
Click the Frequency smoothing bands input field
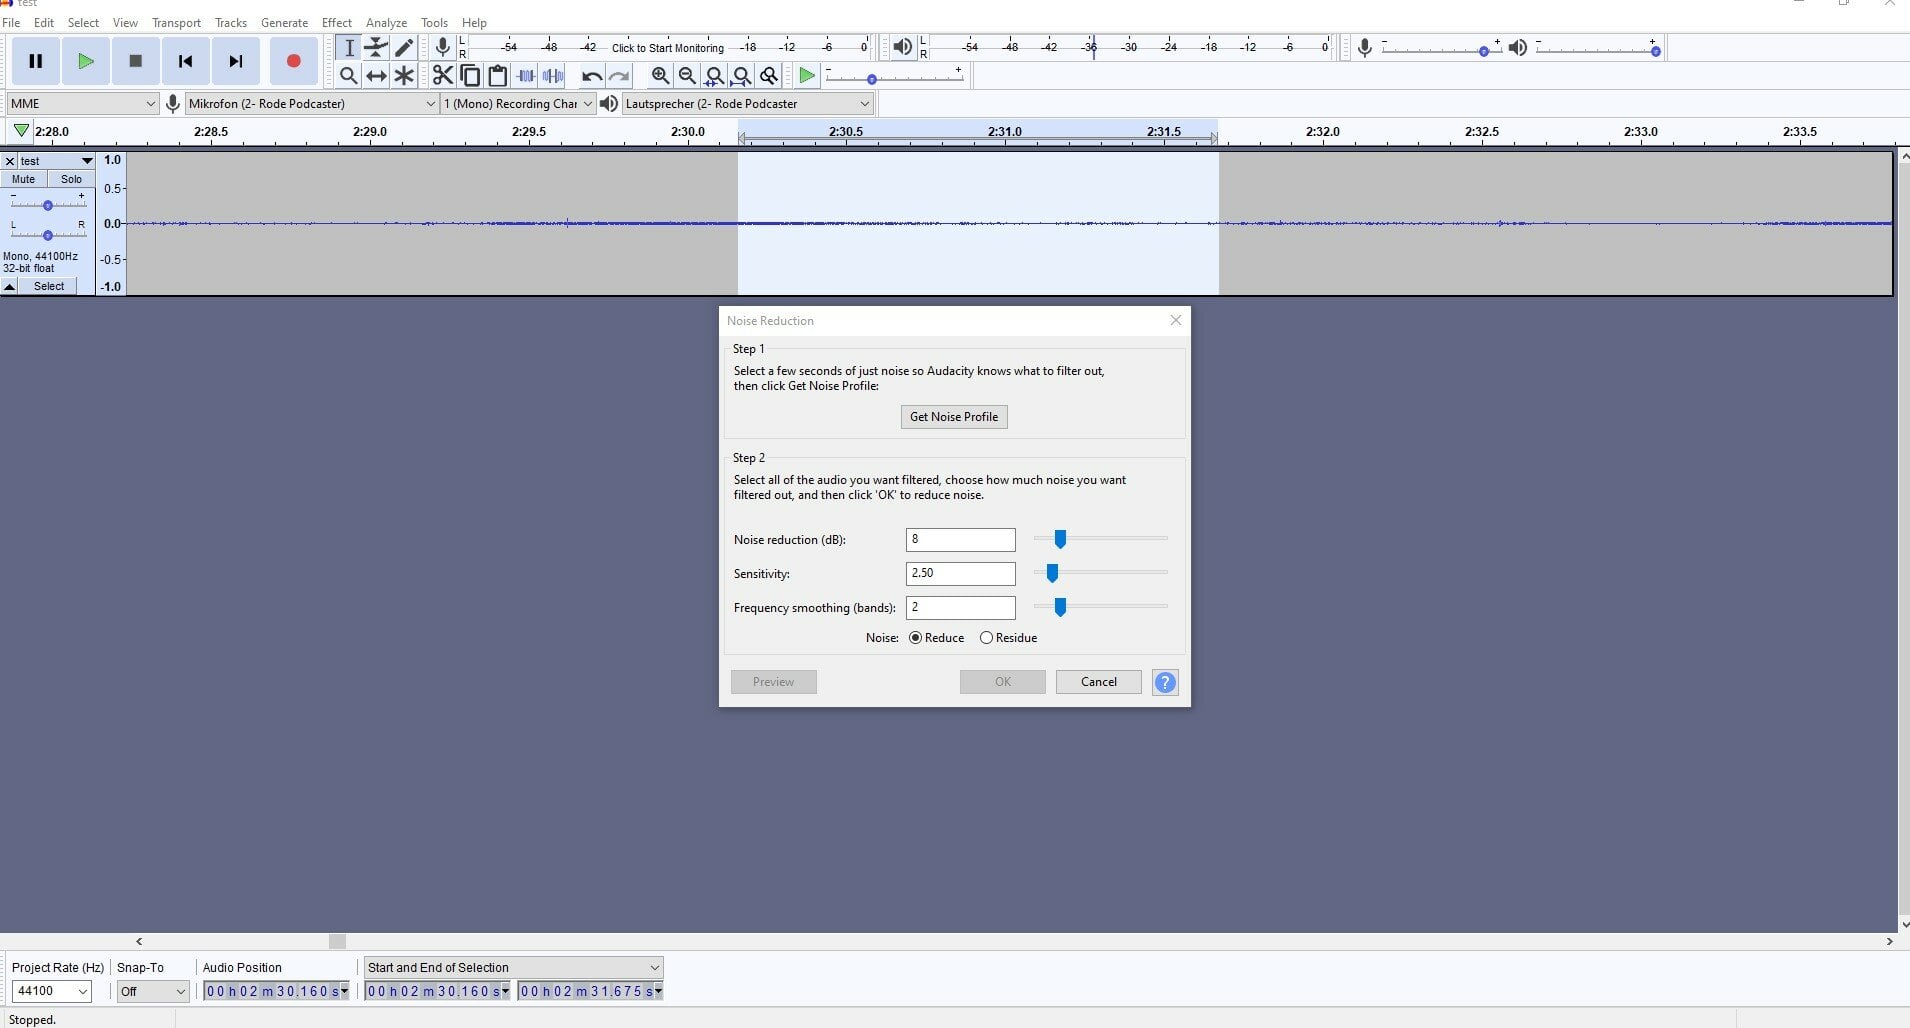(x=960, y=608)
